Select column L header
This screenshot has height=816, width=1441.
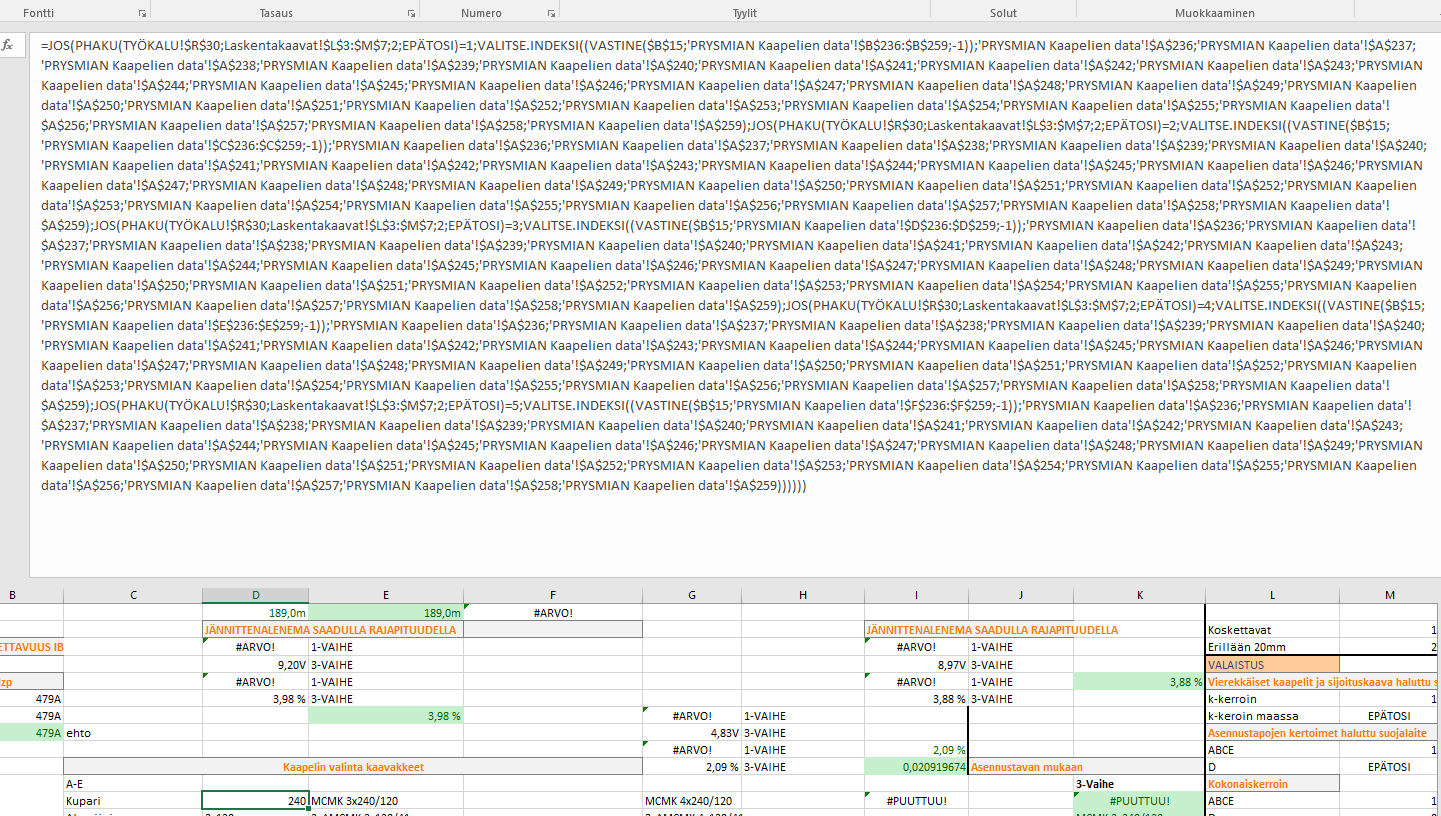(x=1272, y=595)
